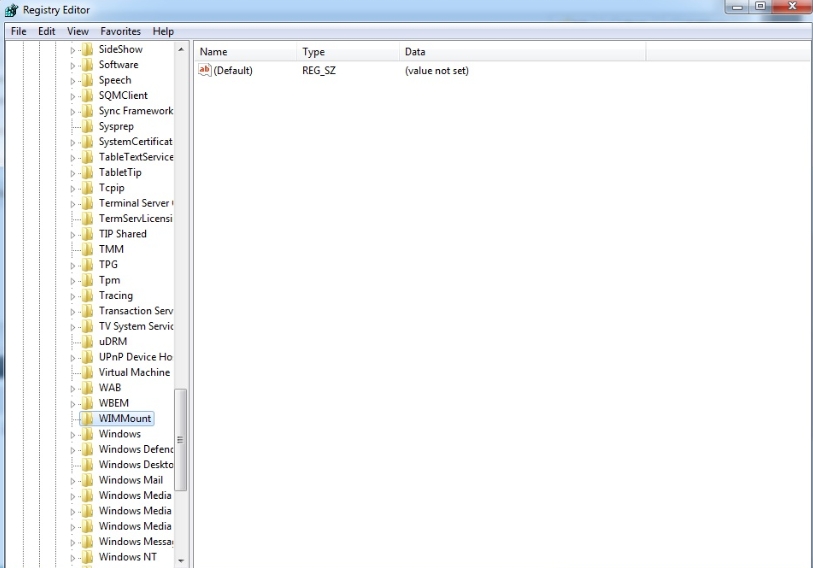Sort values by Name column header
813x568 pixels.
[x=245, y=52]
